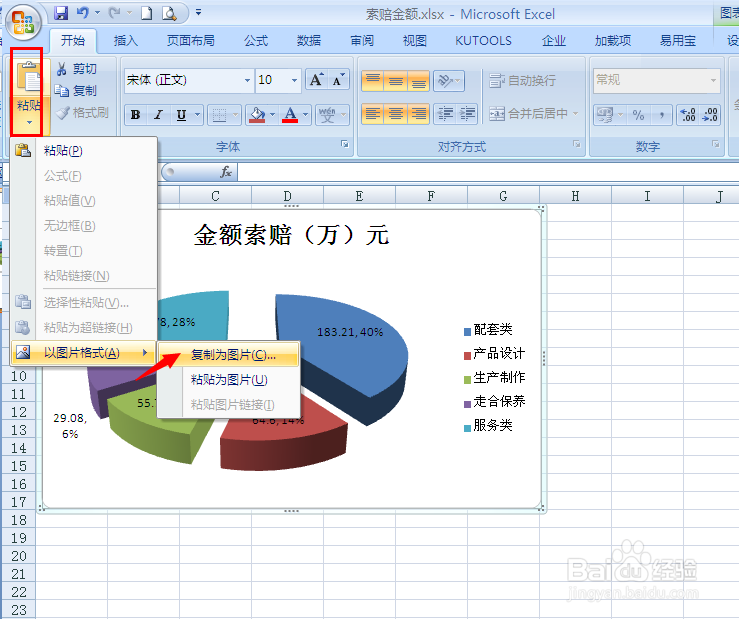The image size is (739, 619).
Task: Toggle bottom vertical alignment
Action: tap(418, 81)
